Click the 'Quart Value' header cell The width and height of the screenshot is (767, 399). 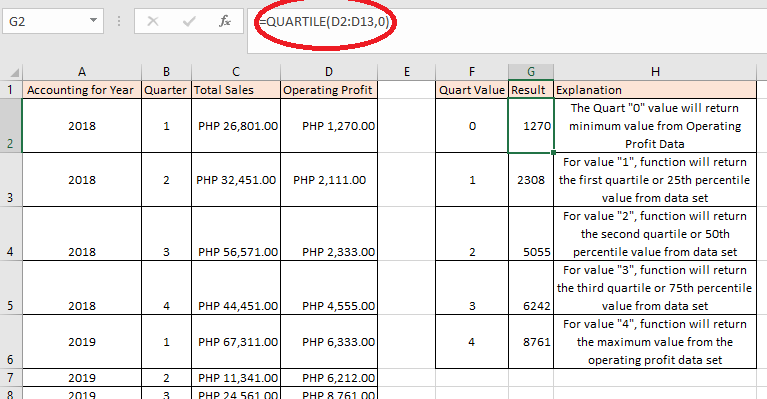[472, 89]
